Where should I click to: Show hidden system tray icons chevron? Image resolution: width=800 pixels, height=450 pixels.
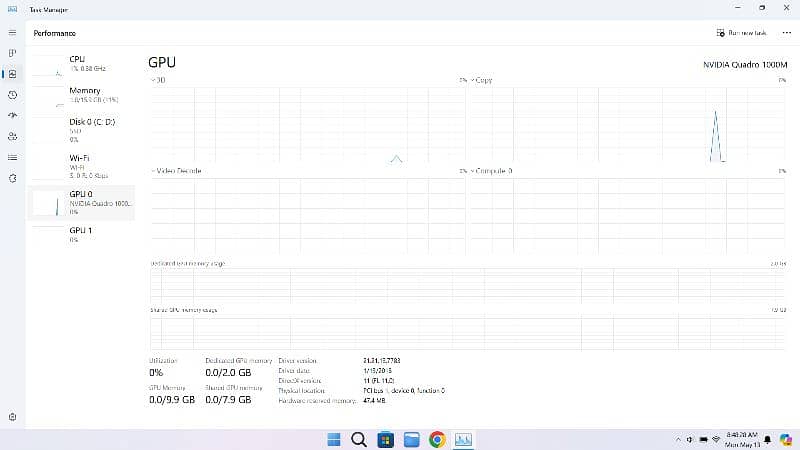(678, 439)
